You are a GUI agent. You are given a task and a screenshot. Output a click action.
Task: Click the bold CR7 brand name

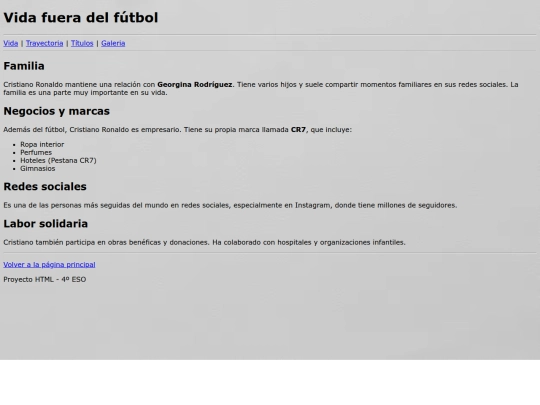[298, 130]
